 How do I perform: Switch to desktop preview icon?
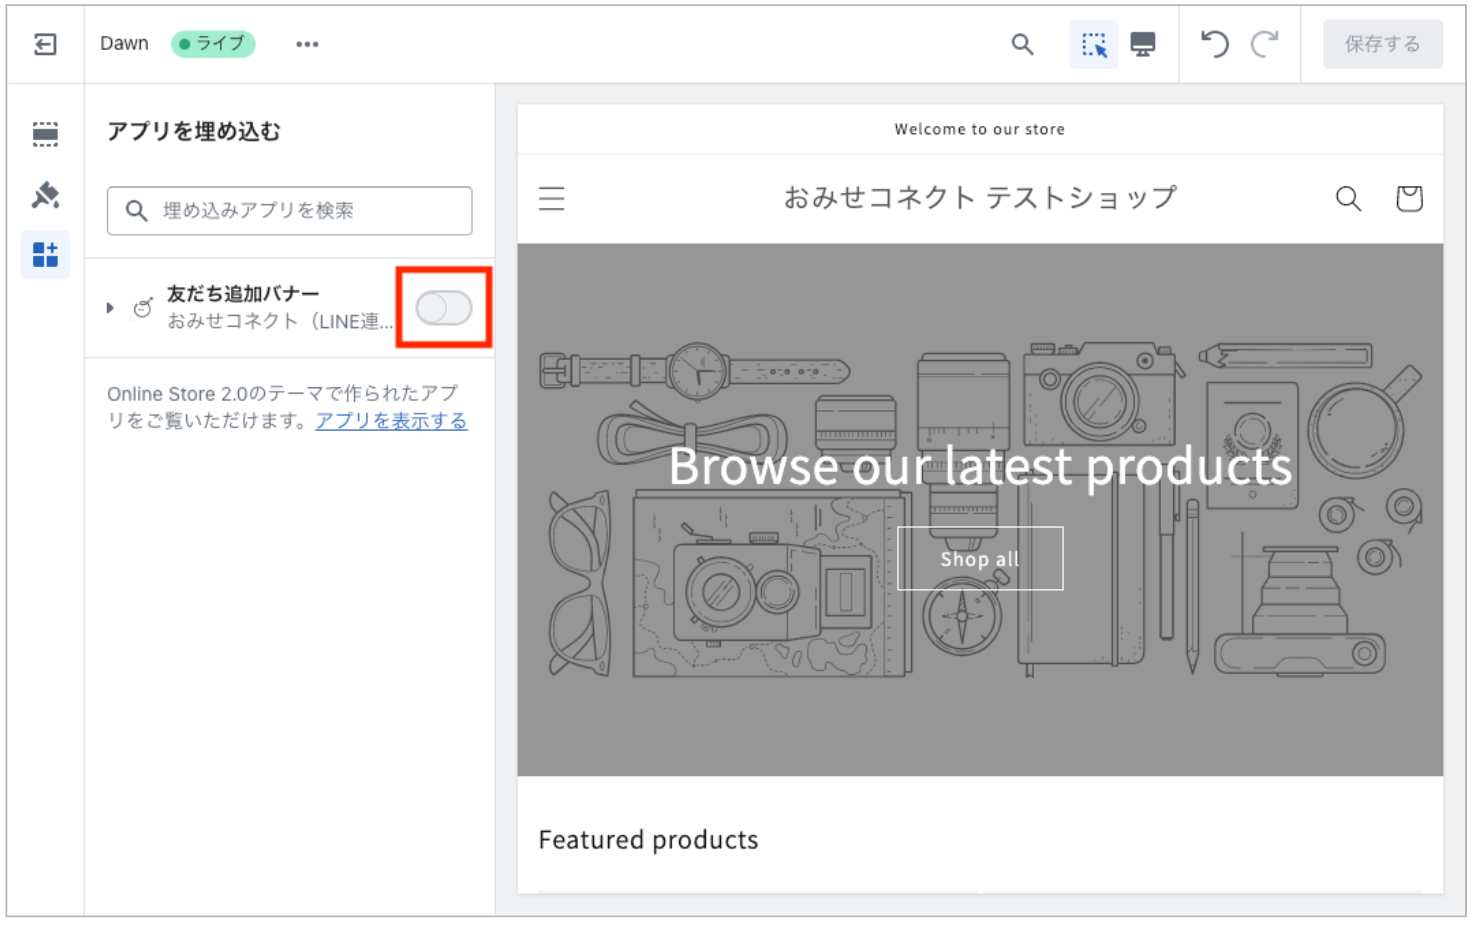click(x=1143, y=44)
